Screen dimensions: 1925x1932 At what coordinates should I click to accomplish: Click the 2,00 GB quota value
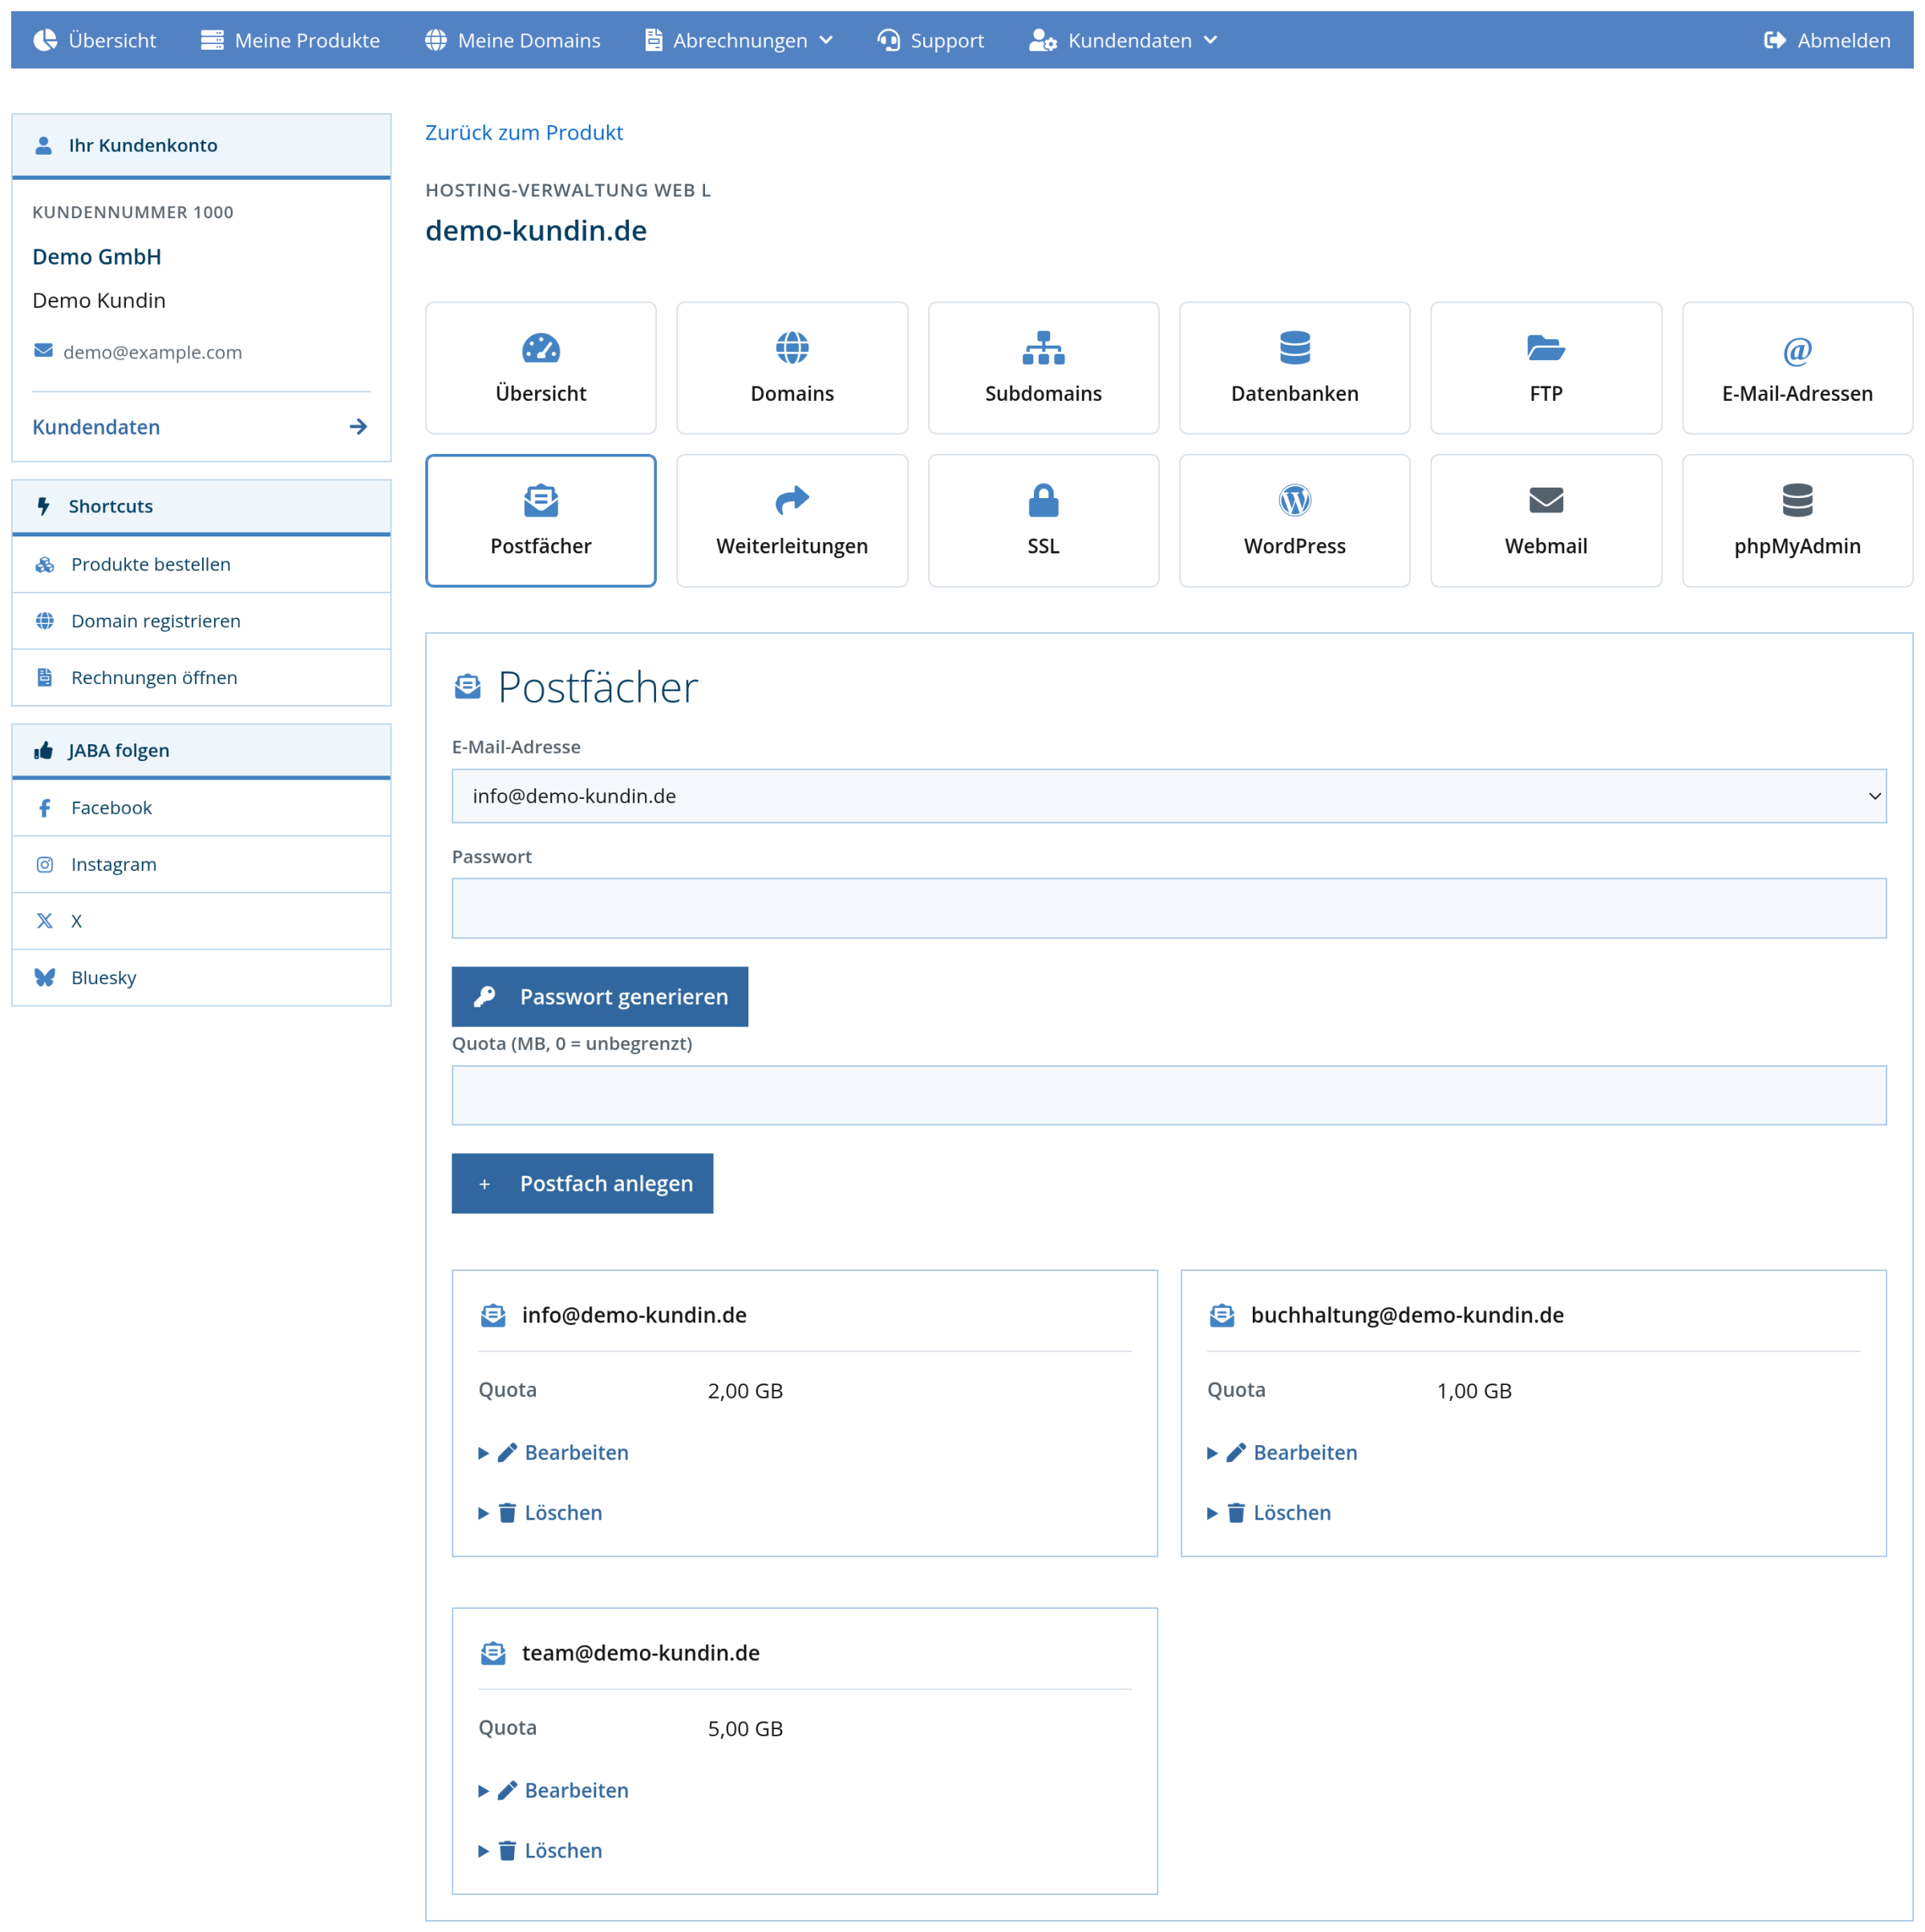[745, 1390]
